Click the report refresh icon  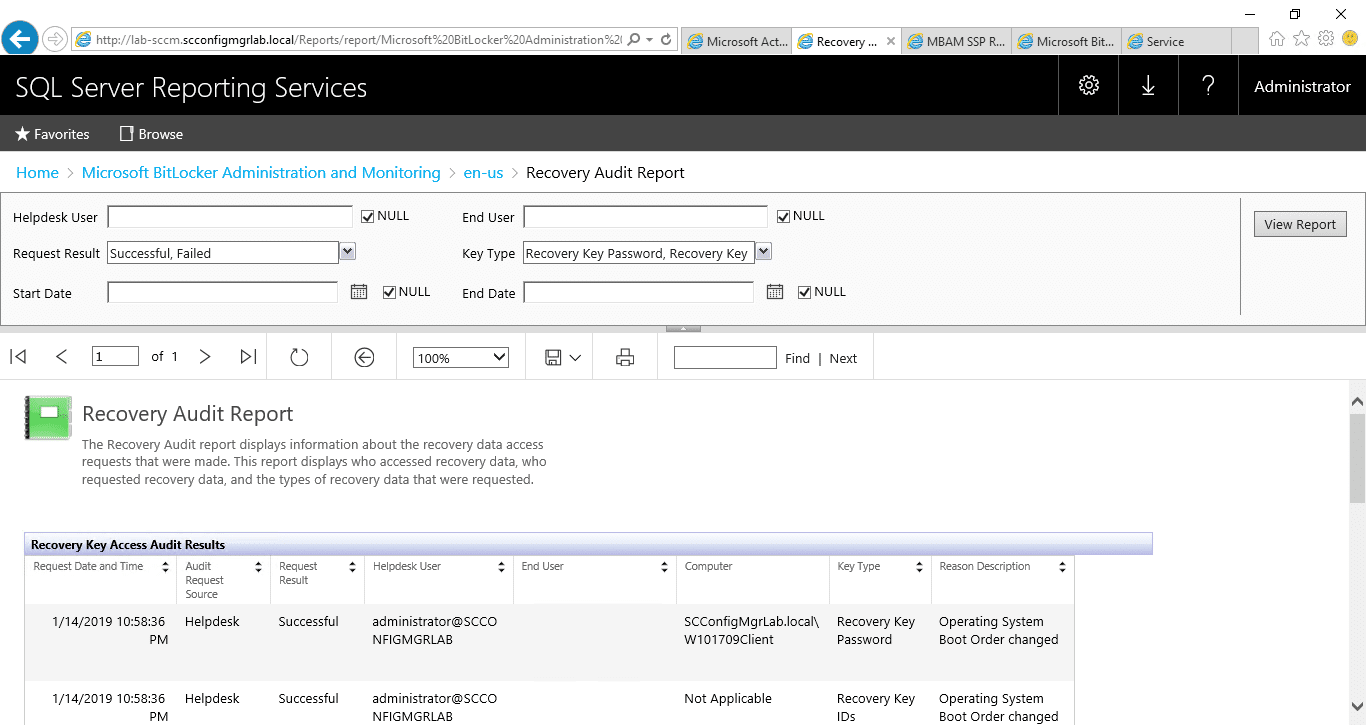299,357
